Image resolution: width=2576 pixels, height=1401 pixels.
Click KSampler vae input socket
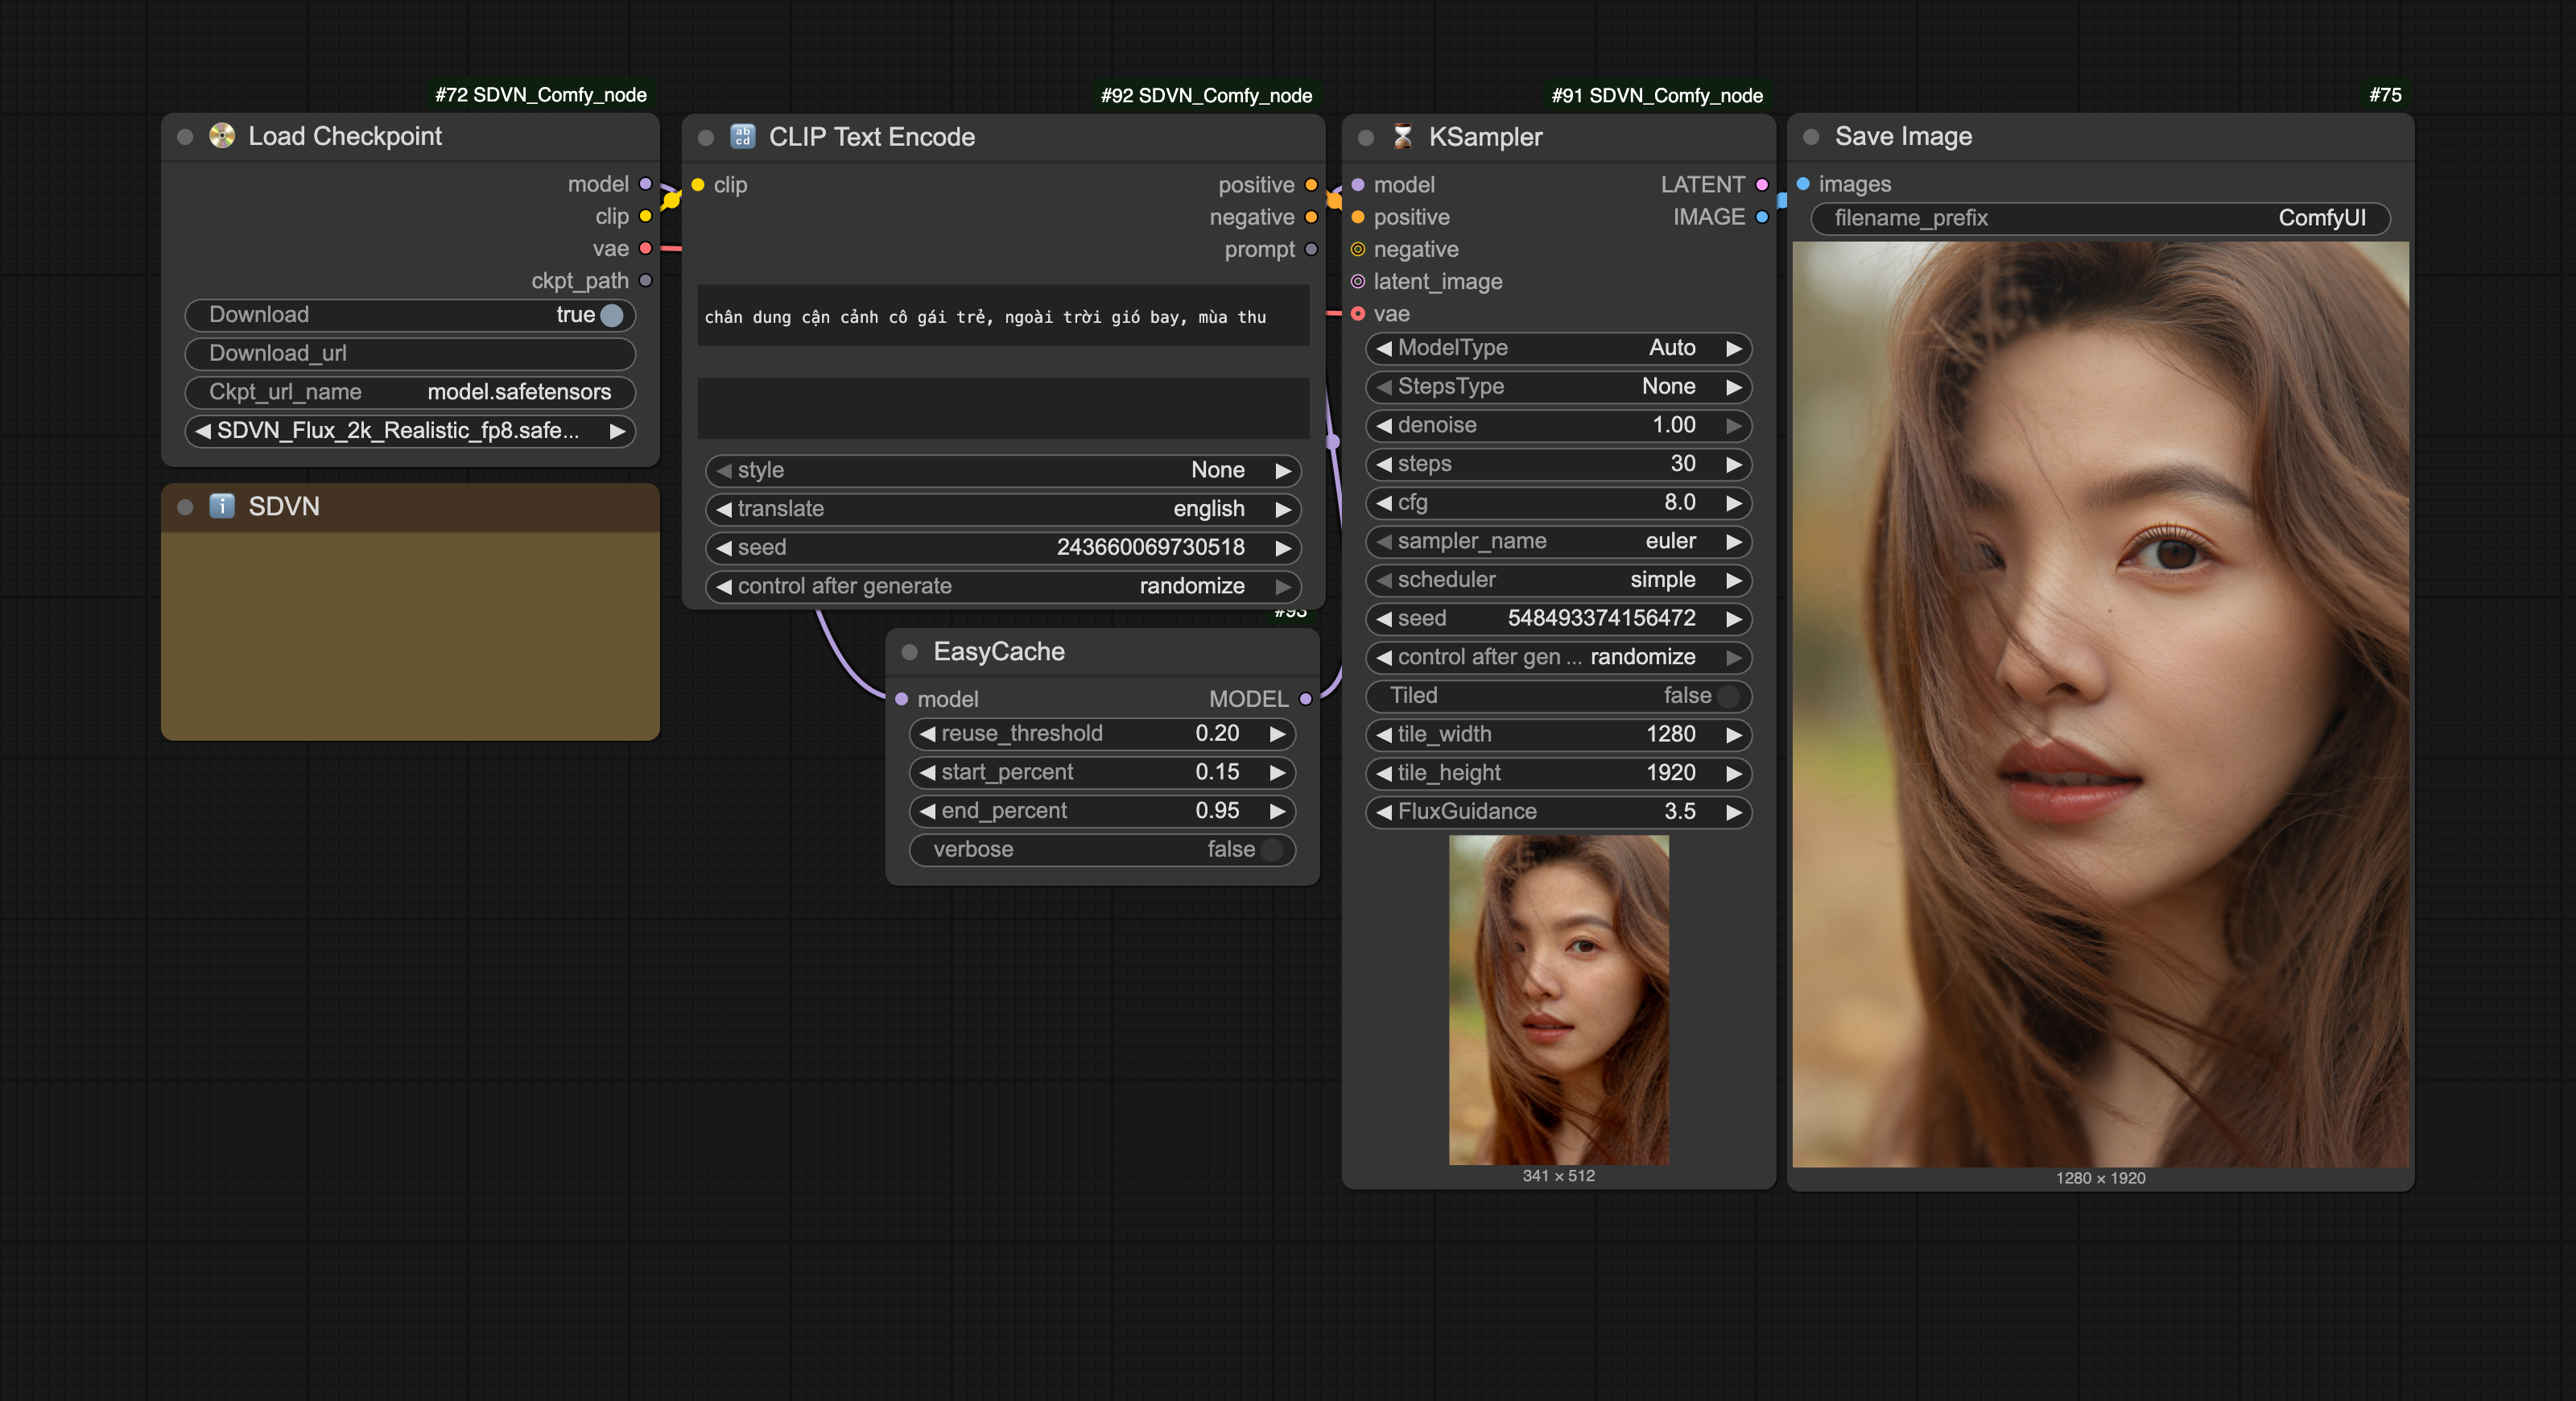(1358, 314)
